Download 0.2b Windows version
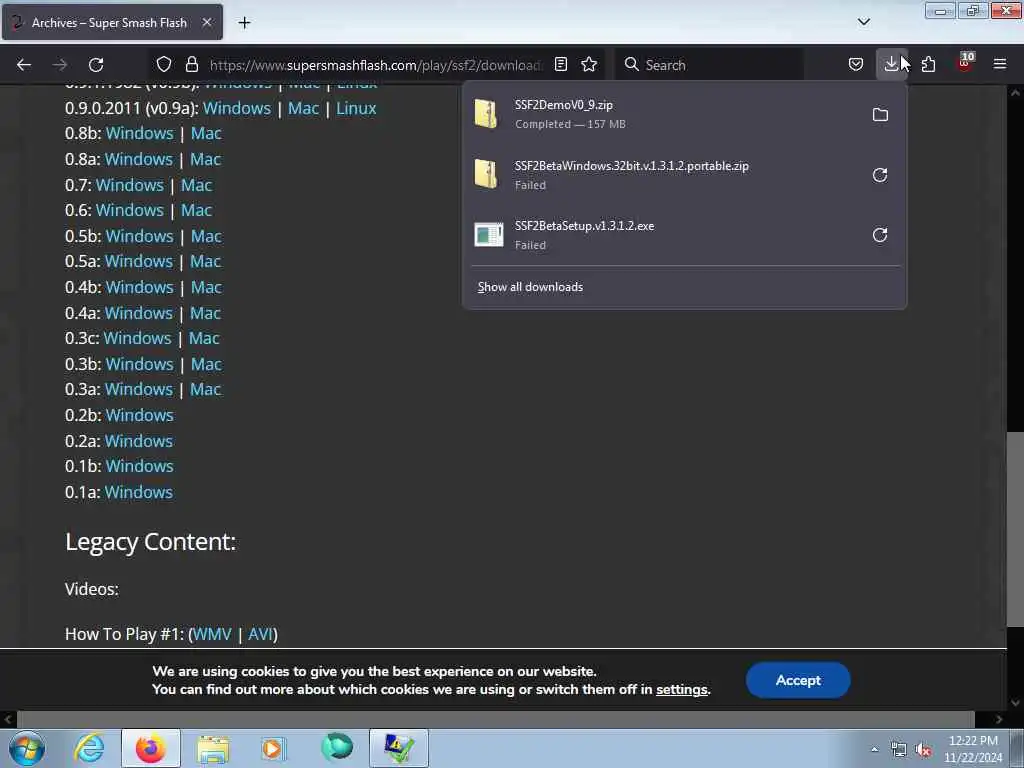The height and width of the screenshot is (768, 1024). click(x=139, y=415)
